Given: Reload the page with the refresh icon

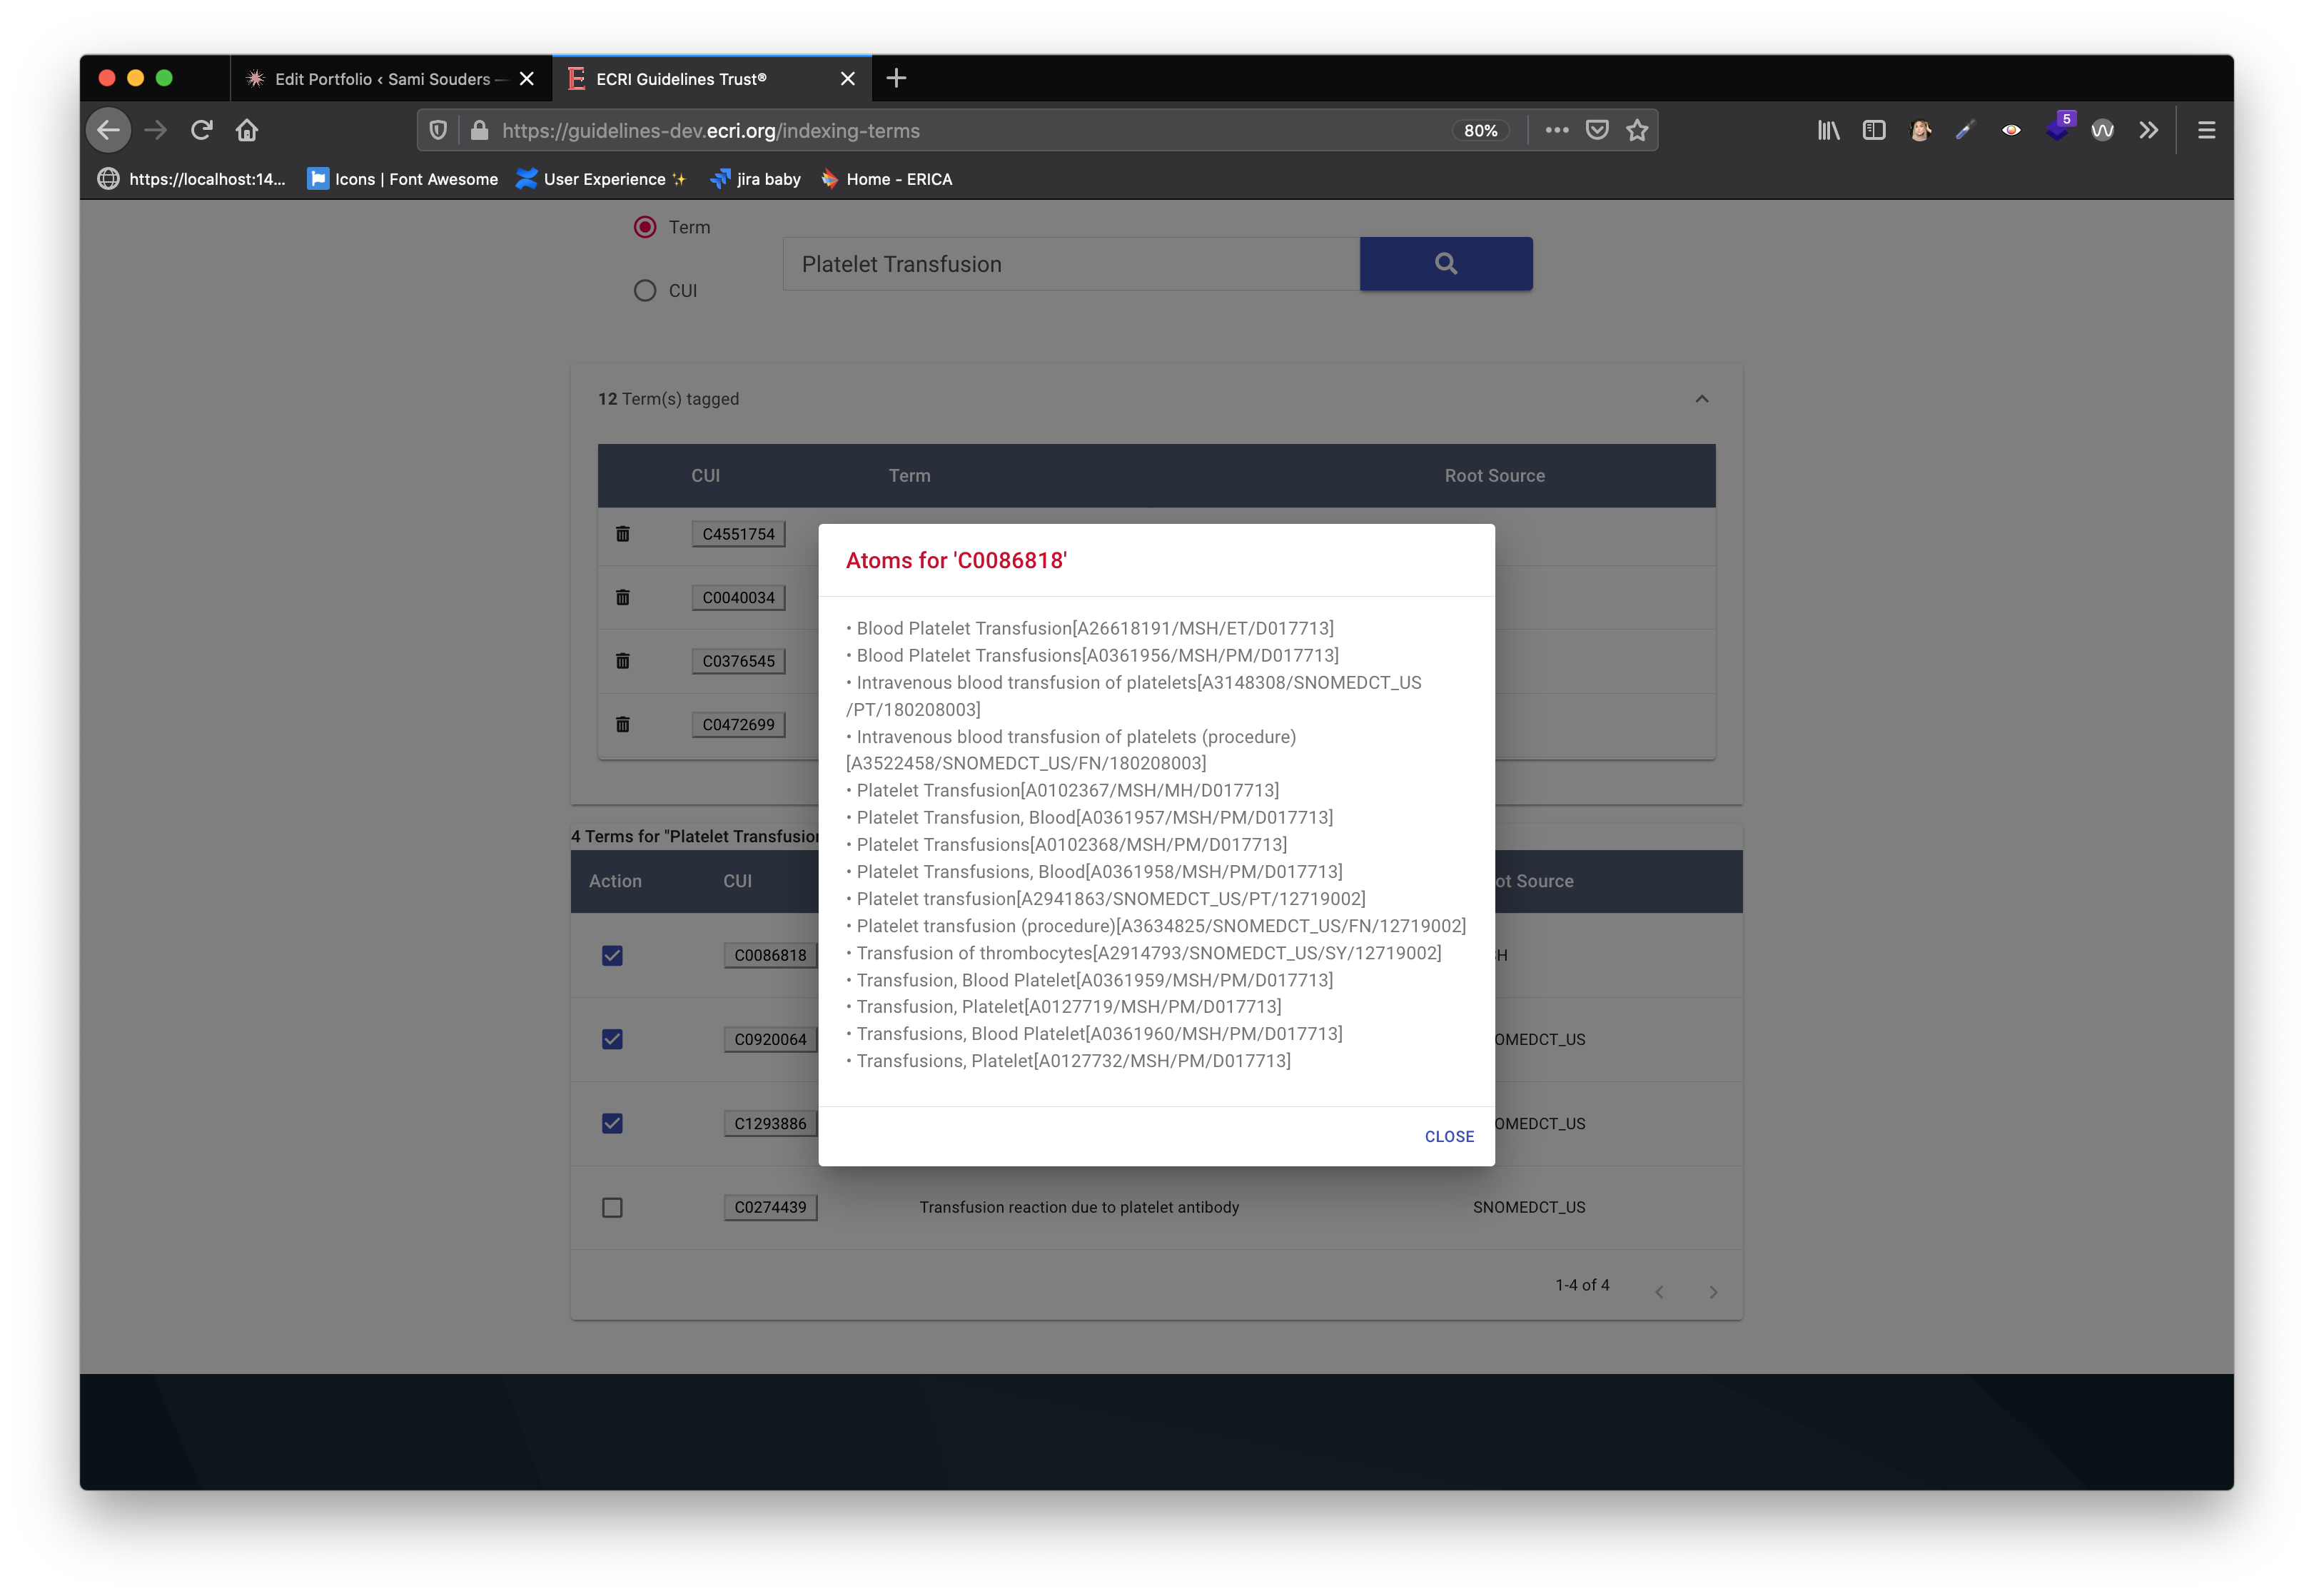Looking at the screenshot, I should click(x=202, y=130).
